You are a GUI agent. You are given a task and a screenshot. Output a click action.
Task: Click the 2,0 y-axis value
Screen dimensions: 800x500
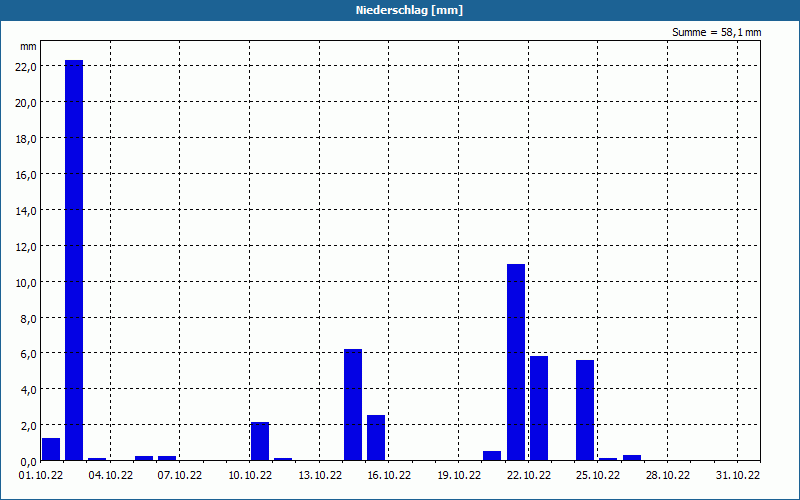click(29, 426)
